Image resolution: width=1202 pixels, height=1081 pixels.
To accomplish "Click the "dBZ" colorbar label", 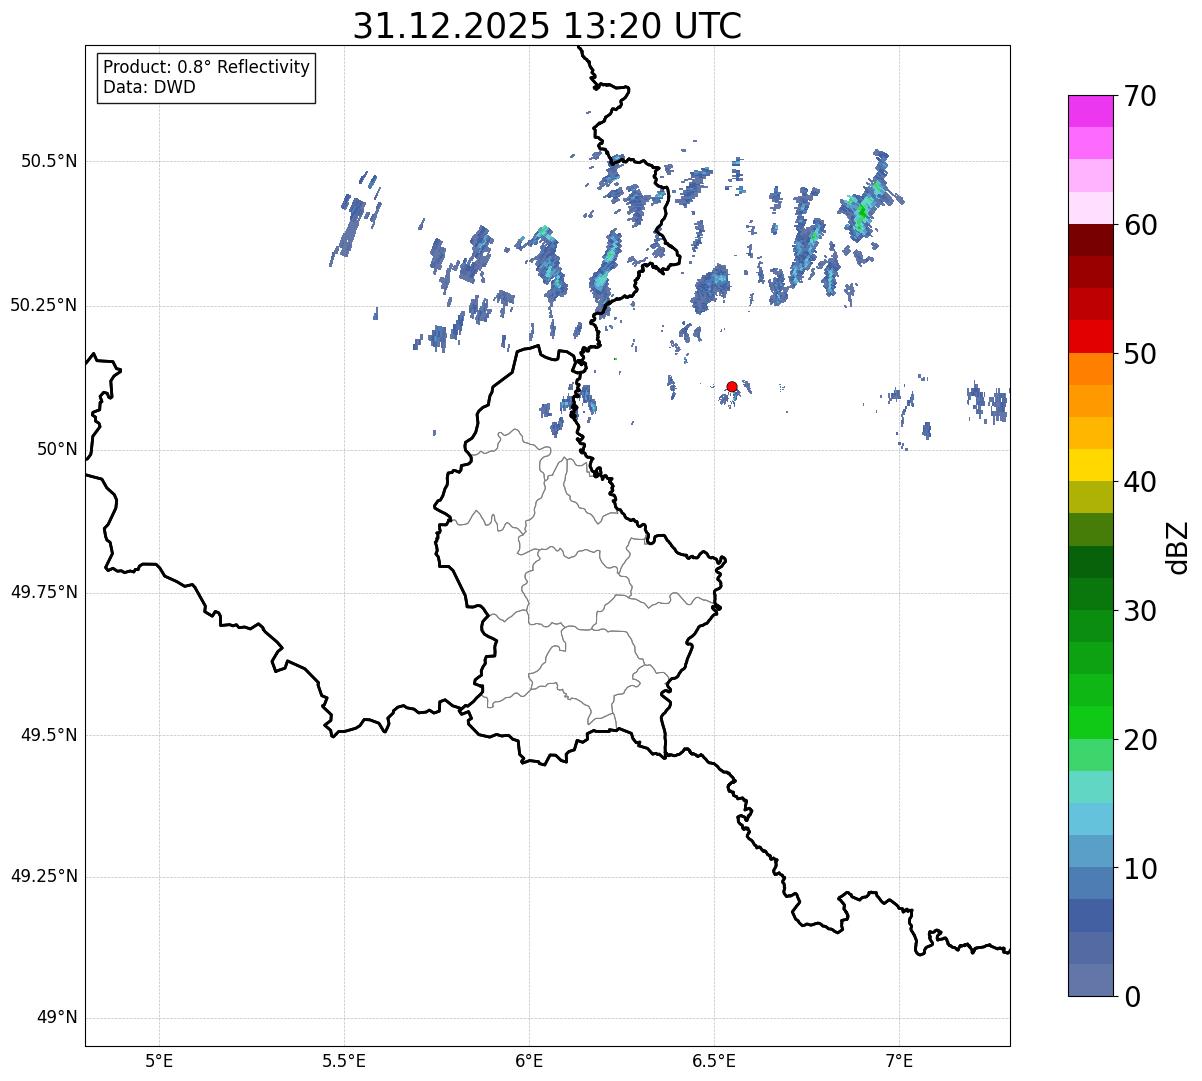I will click(1178, 546).
